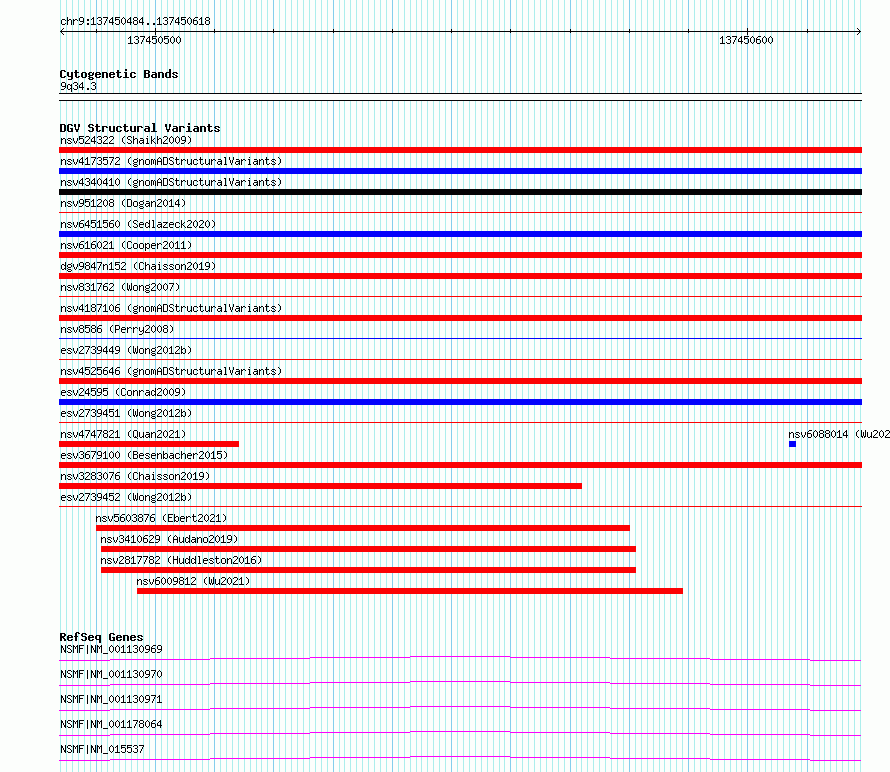The image size is (890, 772).
Task: Click the RefSeq Genes track title
Action: [x=101, y=637]
